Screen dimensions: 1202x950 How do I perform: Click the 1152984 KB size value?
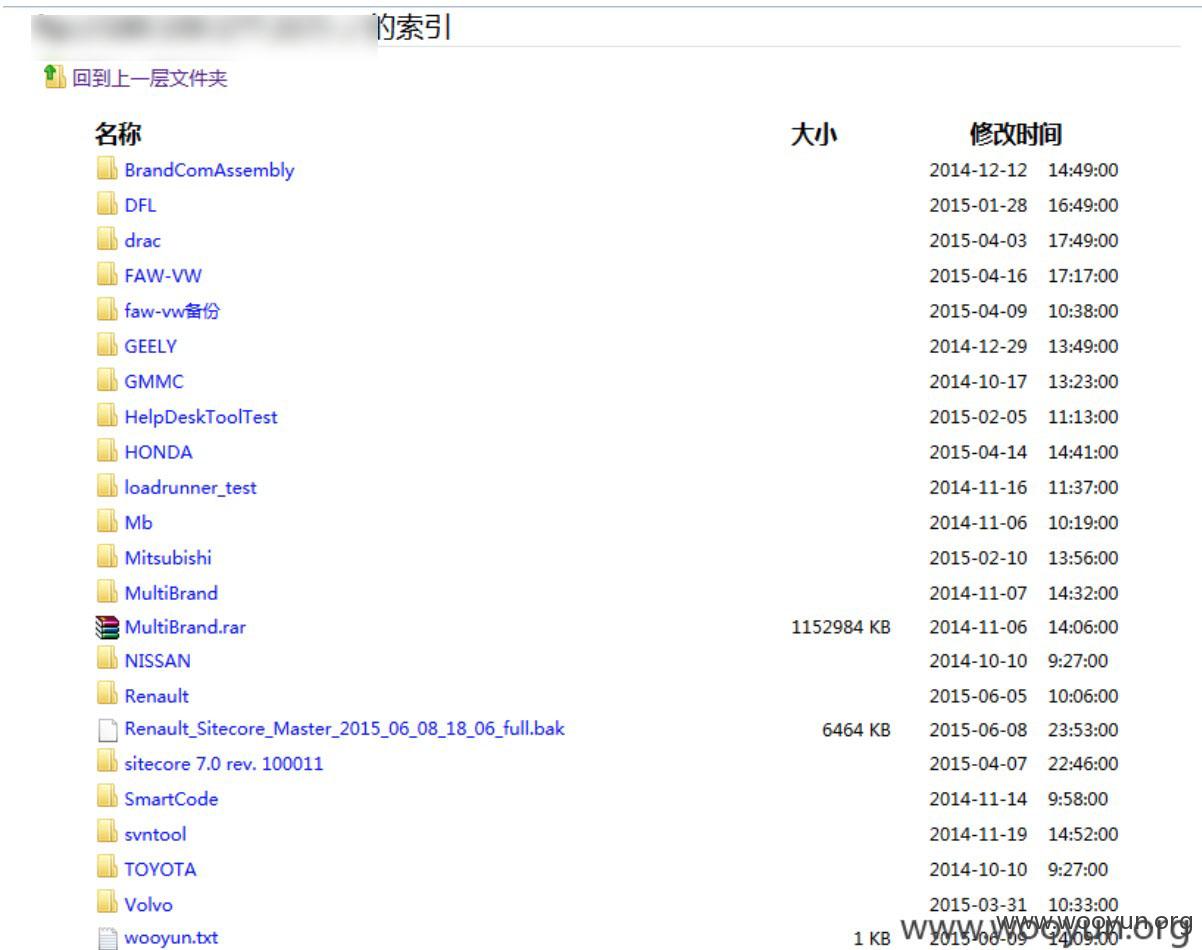click(x=841, y=628)
